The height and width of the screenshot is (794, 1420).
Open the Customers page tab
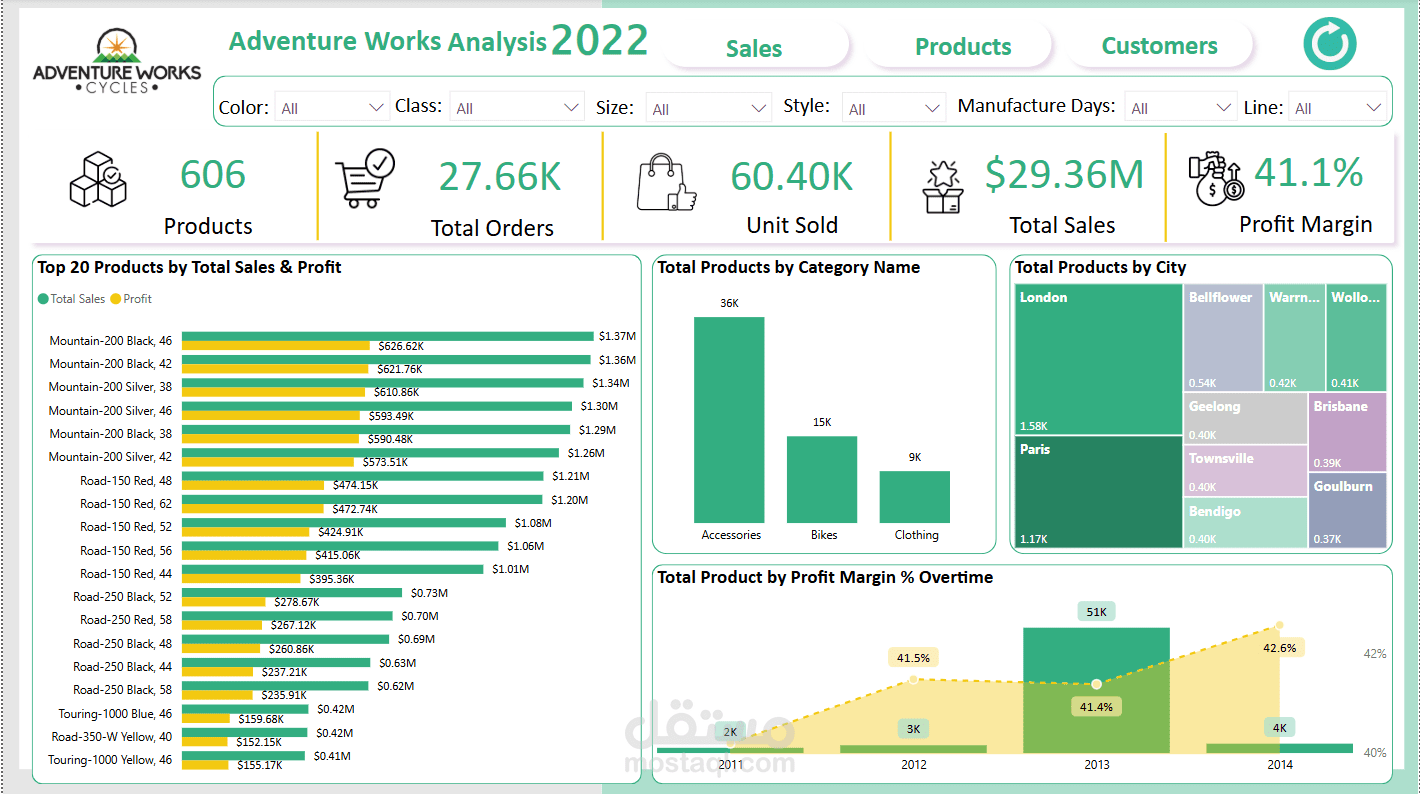coord(1159,46)
